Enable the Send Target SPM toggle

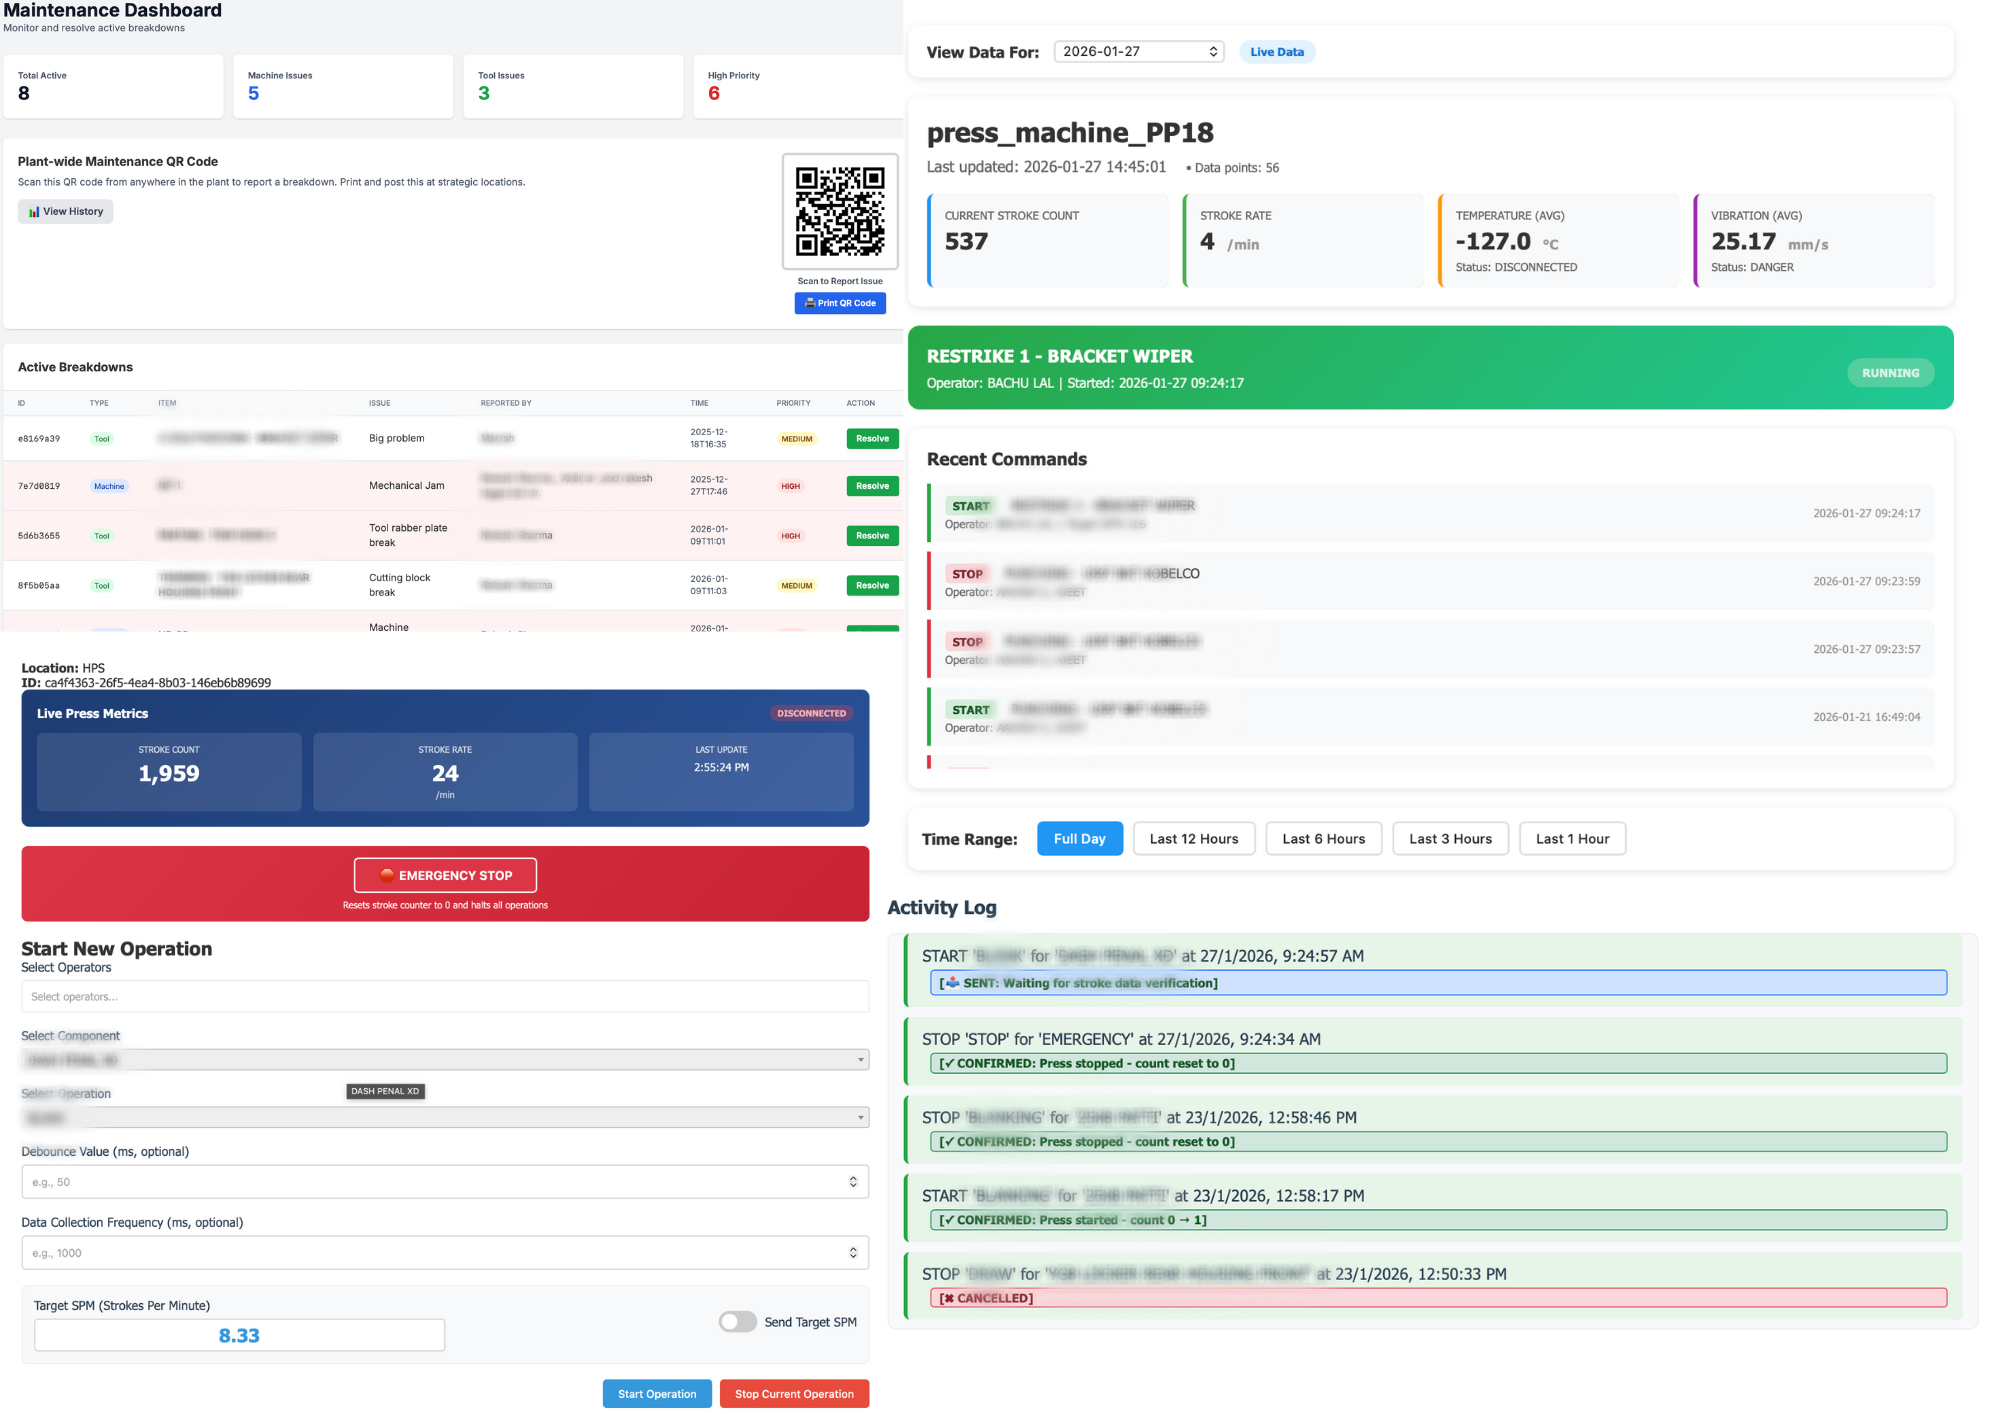(737, 1322)
